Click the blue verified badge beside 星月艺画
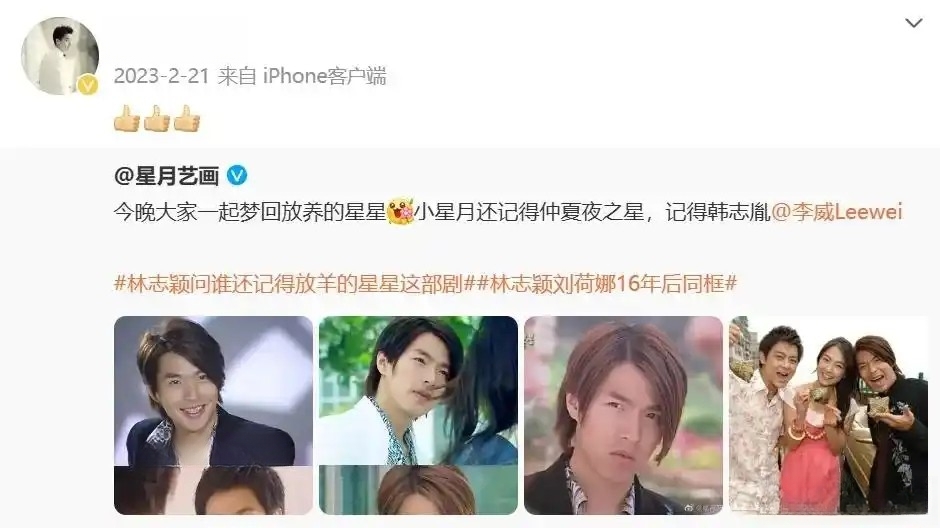The image size is (940, 528). (x=237, y=176)
